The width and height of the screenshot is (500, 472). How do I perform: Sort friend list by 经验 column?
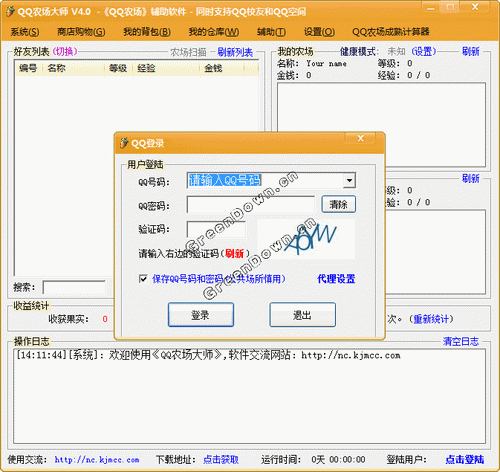[x=166, y=68]
